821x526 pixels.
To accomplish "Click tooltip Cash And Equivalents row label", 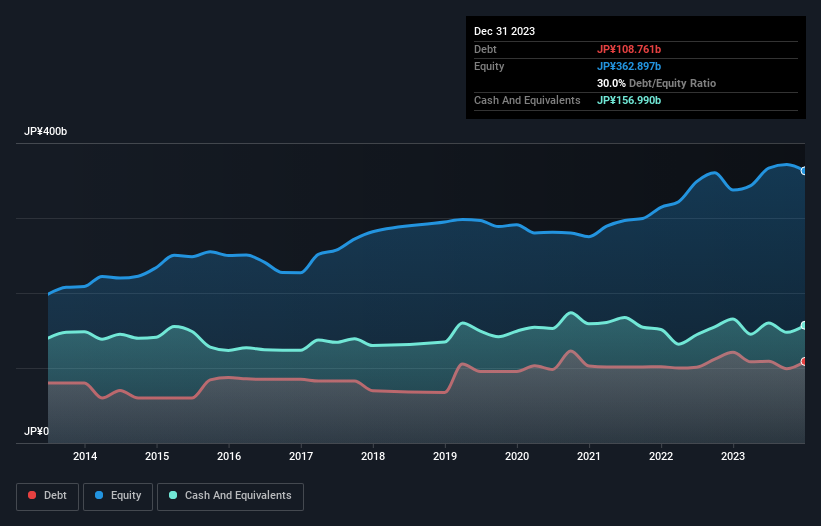I will [x=527, y=100].
